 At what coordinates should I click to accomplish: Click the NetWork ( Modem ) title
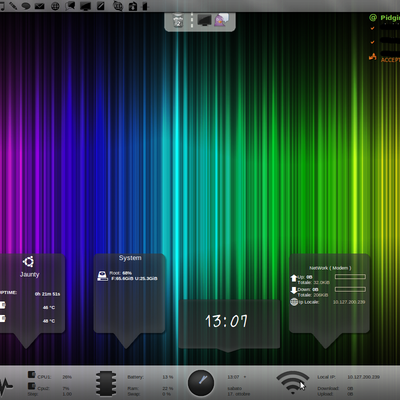[330, 268]
